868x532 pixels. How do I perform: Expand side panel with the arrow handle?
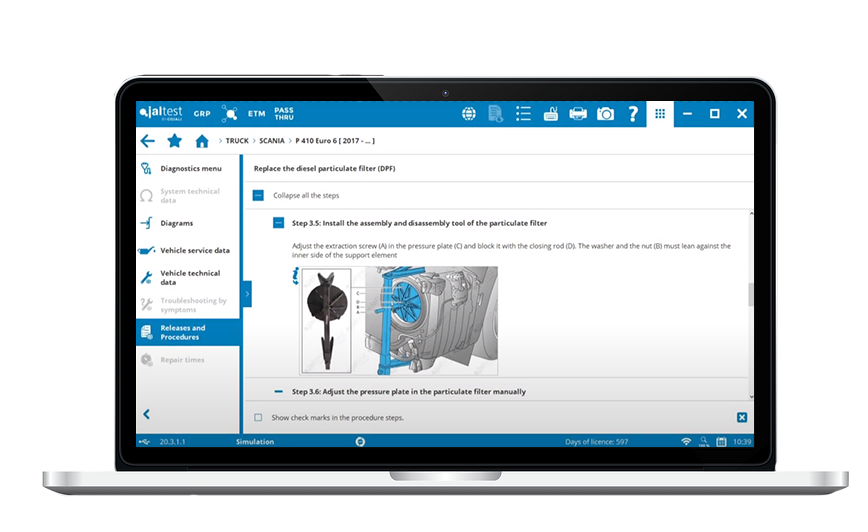247,293
